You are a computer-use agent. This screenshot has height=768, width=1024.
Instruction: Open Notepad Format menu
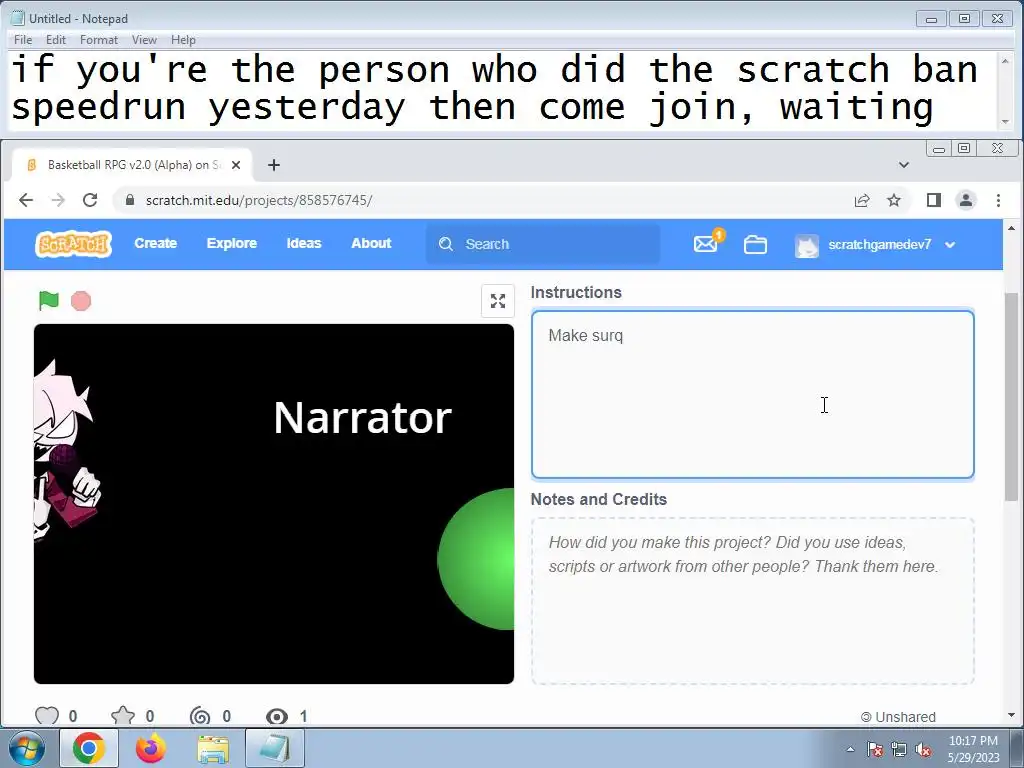99,40
